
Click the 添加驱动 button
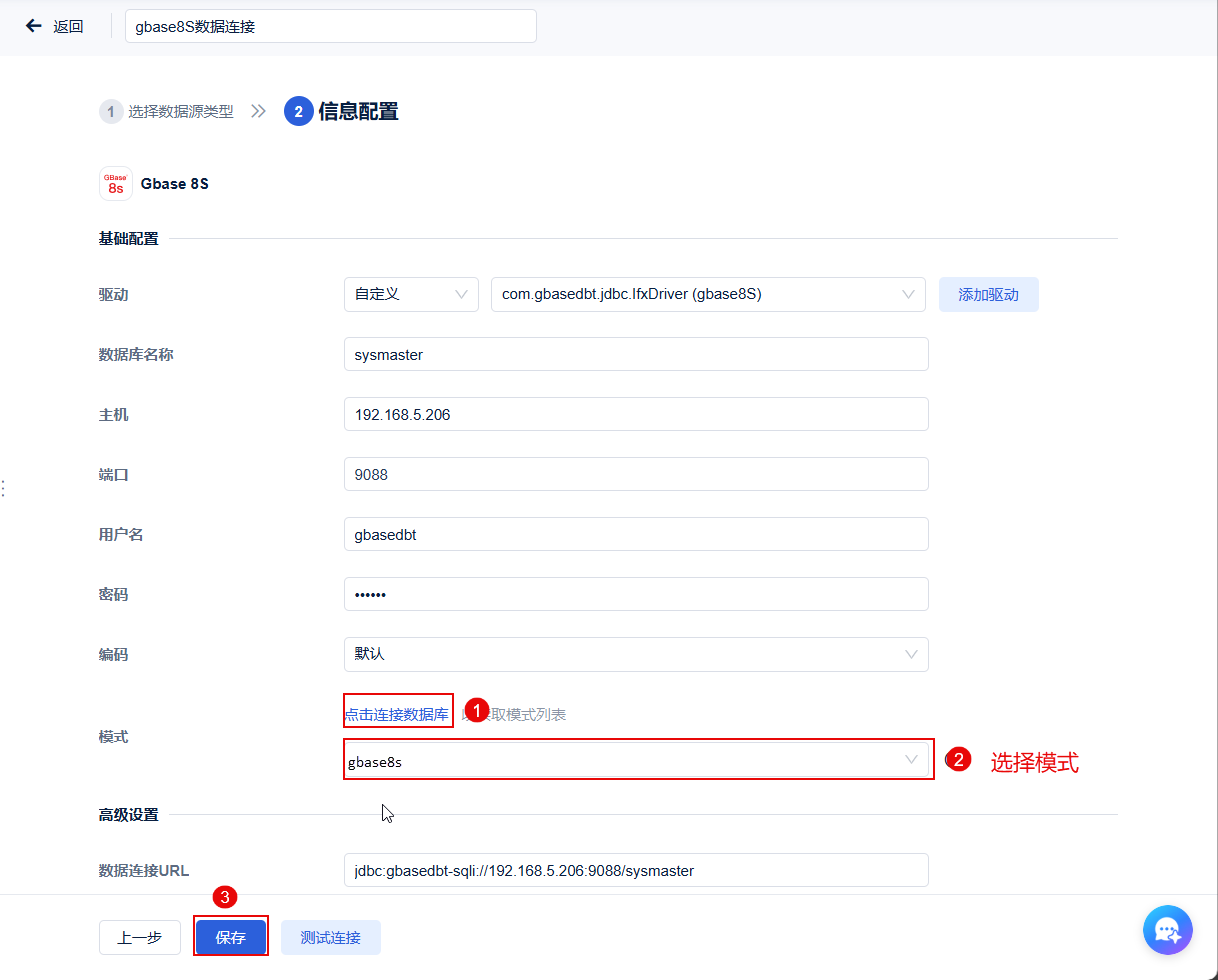click(x=988, y=294)
